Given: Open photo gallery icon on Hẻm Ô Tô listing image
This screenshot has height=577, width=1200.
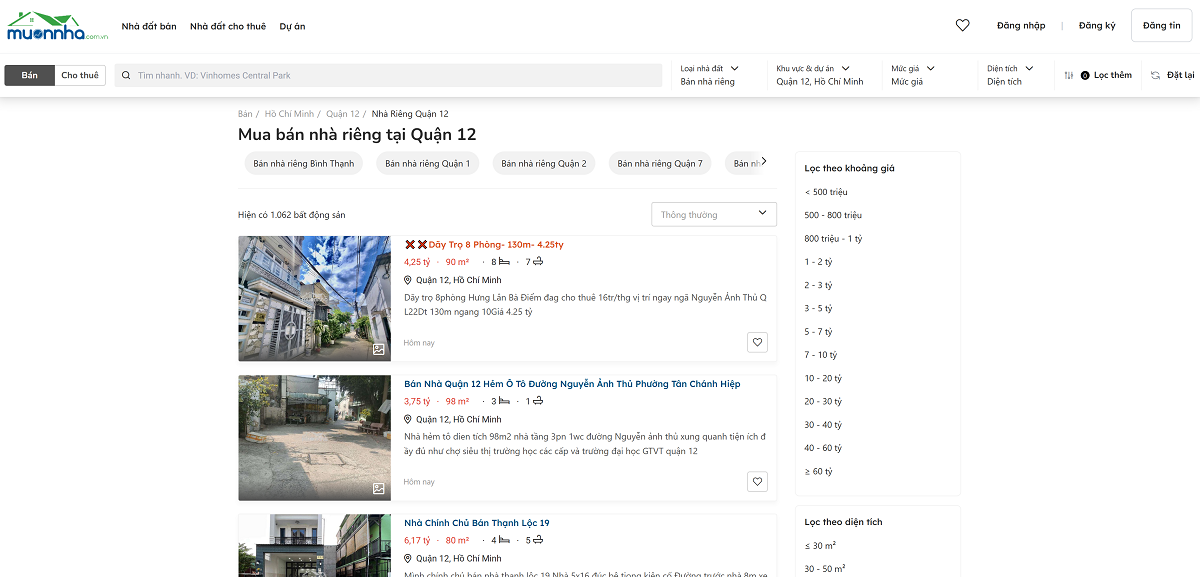Looking at the screenshot, I should point(379,489).
